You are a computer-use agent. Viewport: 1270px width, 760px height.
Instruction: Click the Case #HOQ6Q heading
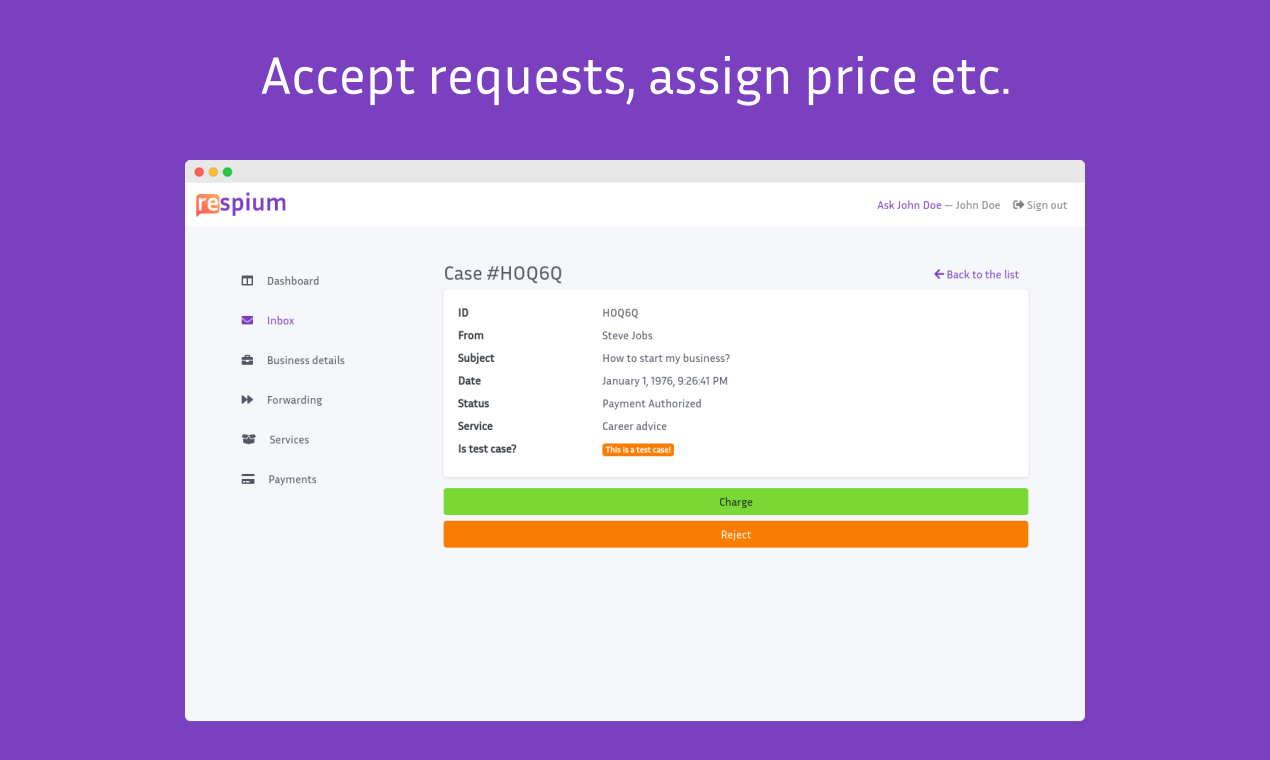(505, 272)
